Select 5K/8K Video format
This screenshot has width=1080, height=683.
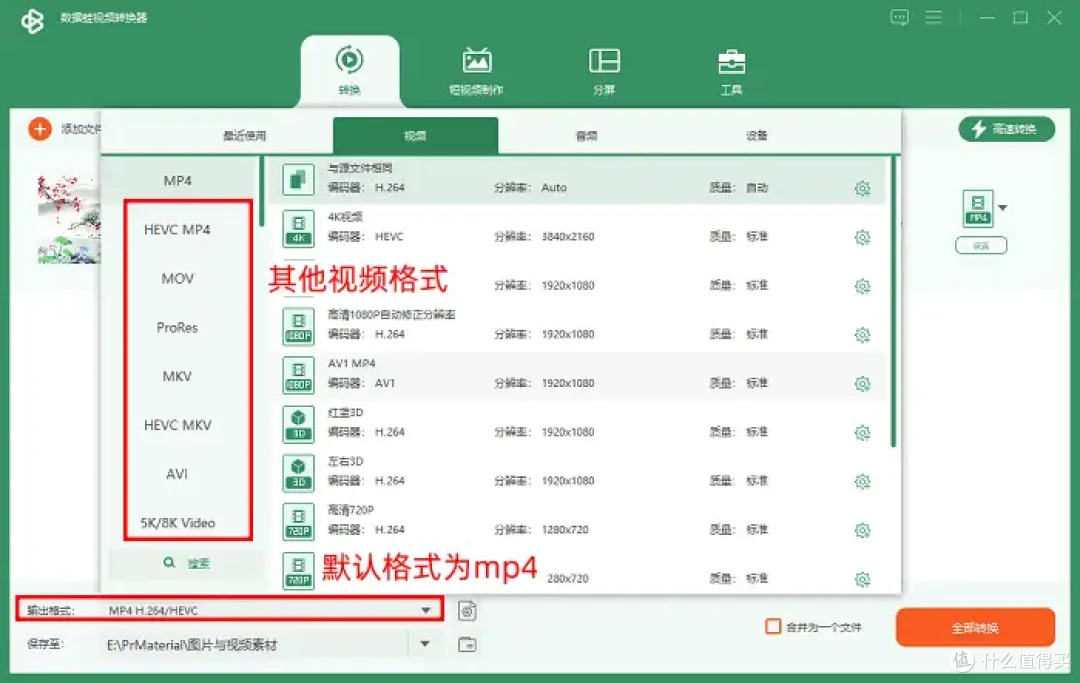[x=178, y=523]
